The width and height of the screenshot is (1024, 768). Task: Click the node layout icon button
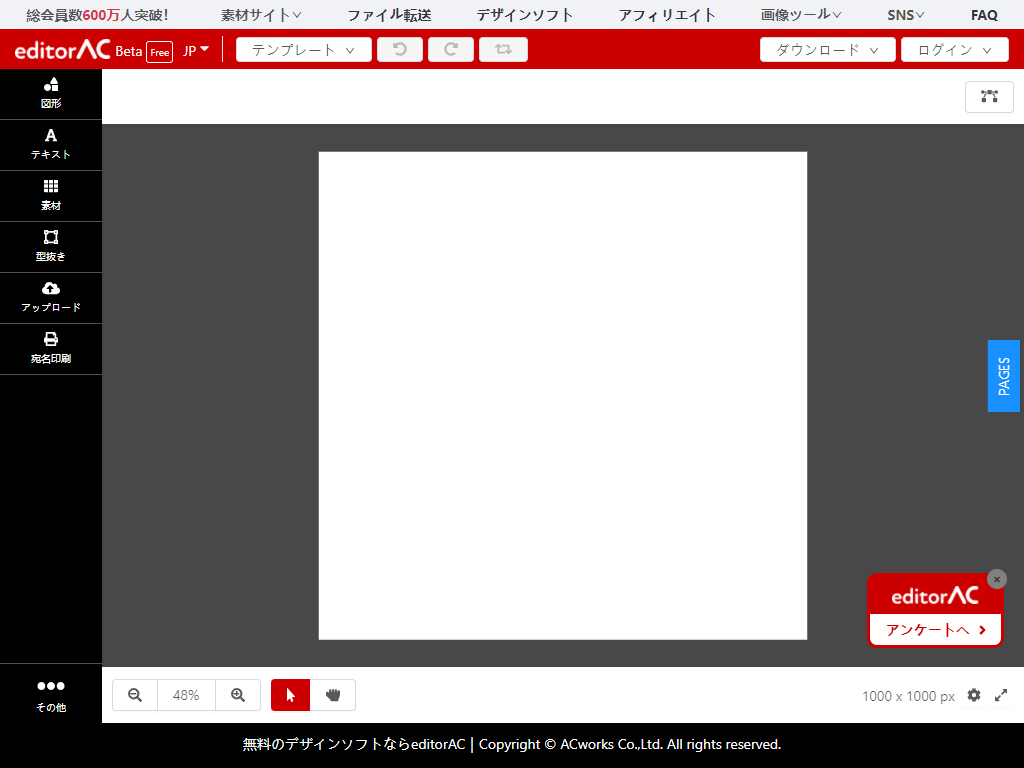[x=989, y=97]
